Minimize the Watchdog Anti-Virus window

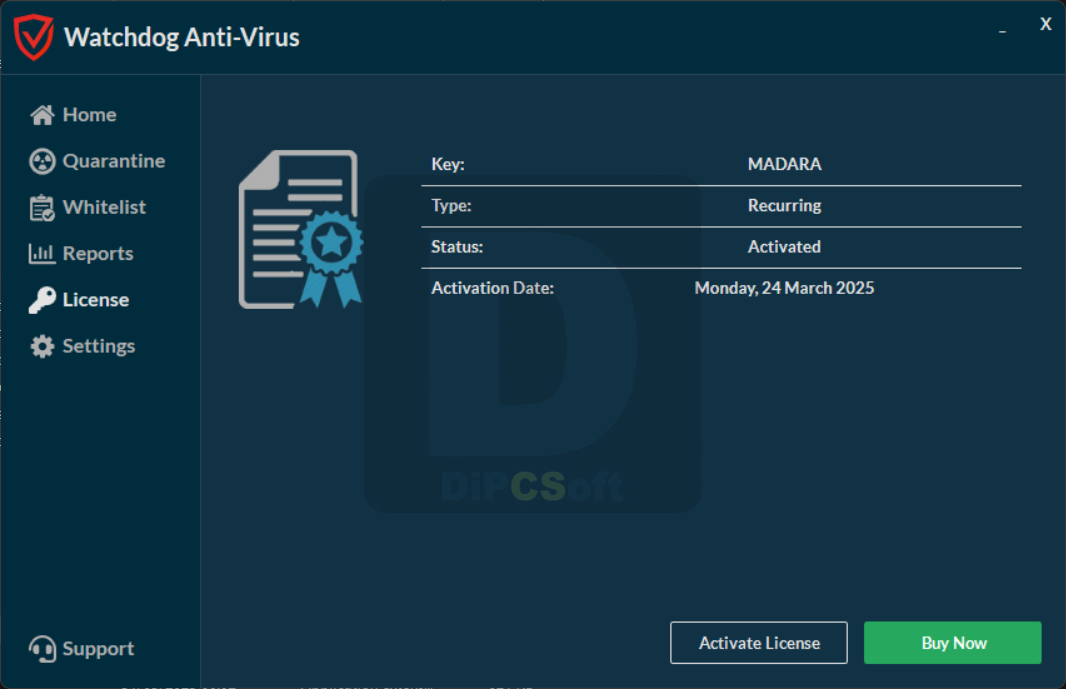point(1002,31)
